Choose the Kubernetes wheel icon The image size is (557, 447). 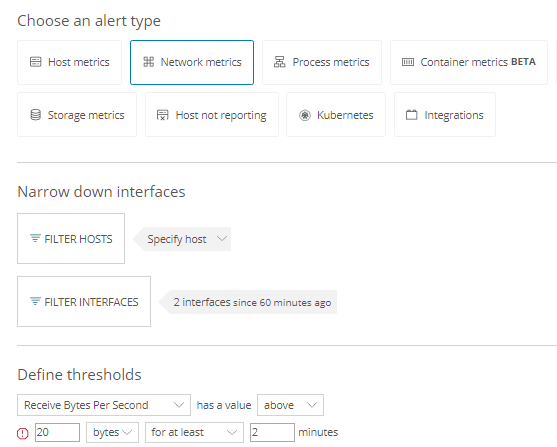coord(305,115)
